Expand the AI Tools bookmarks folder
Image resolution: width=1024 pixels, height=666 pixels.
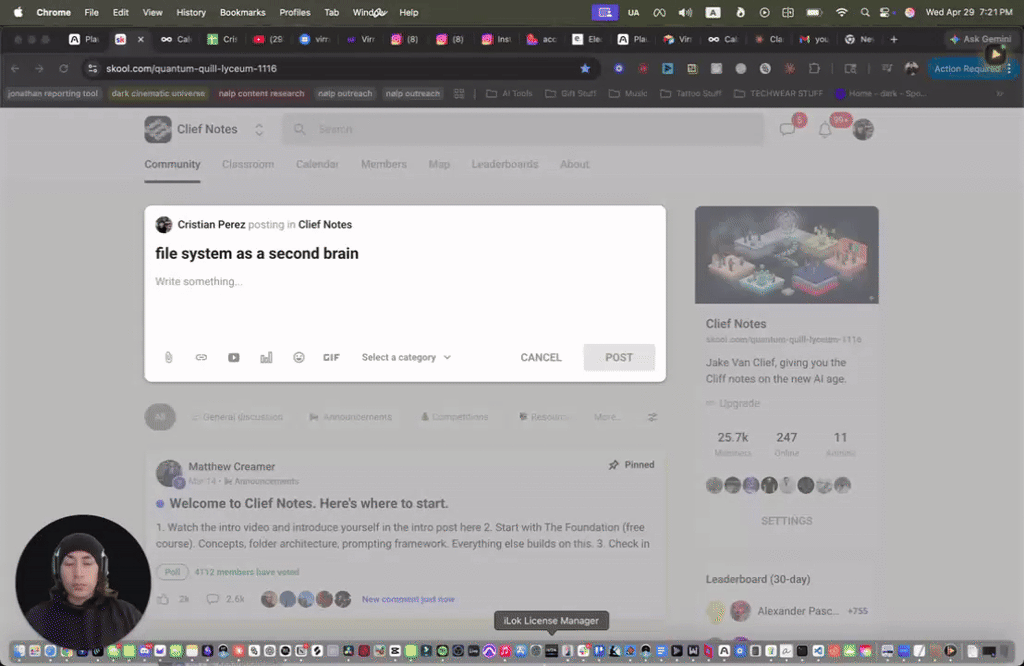point(509,93)
